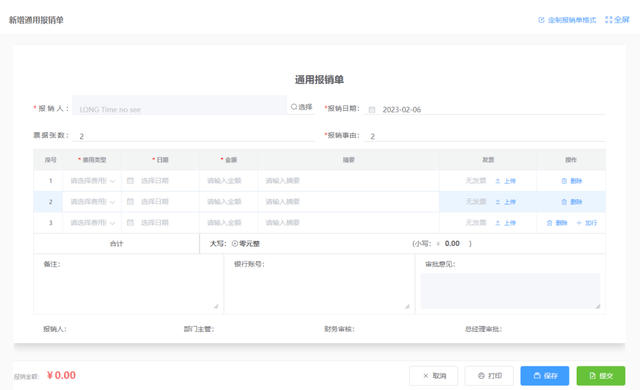
Task: Submit the form with the 提交 button
Action: click(x=601, y=376)
